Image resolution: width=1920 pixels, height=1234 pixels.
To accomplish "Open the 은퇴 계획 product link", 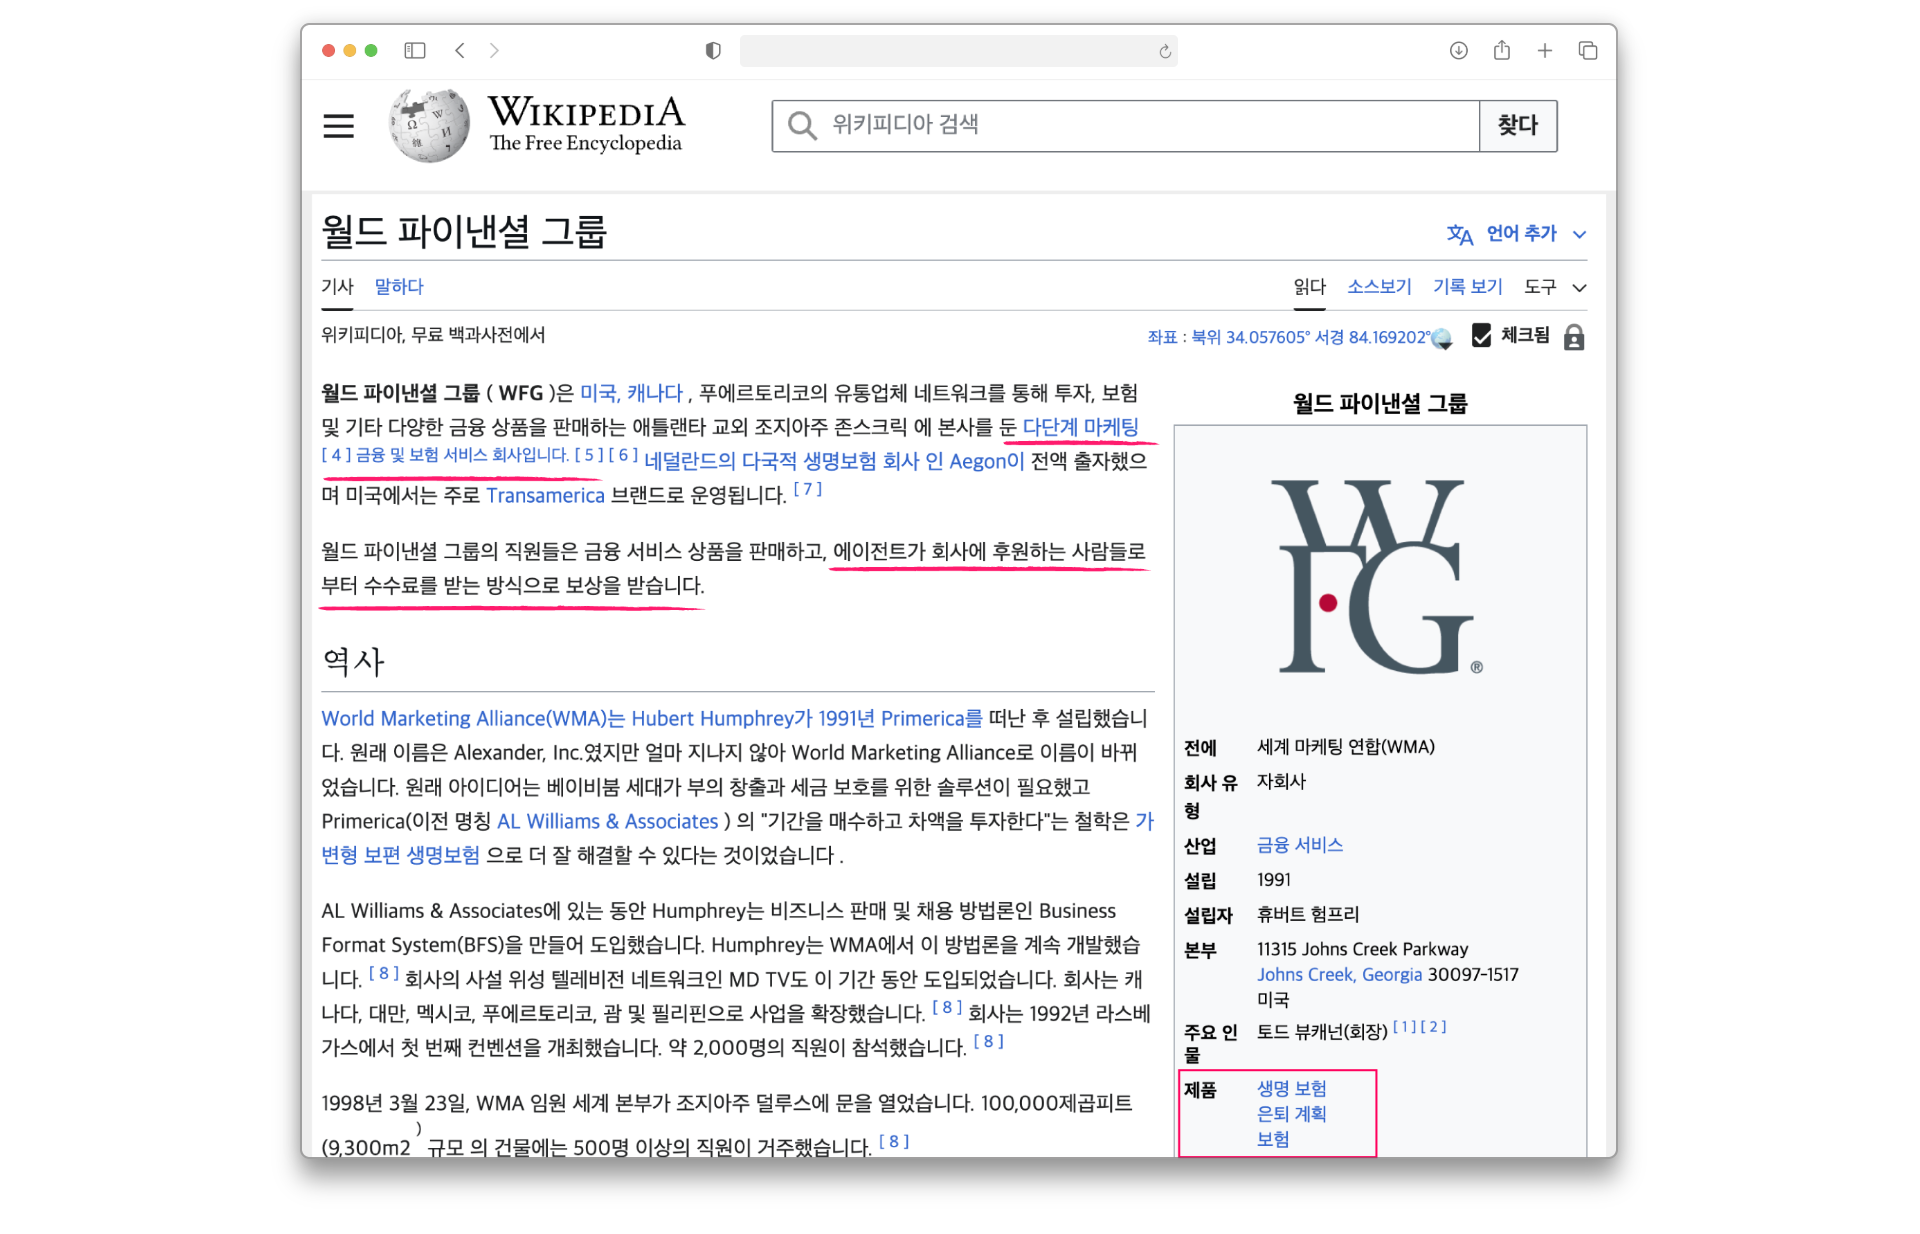I will [1292, 1113].
